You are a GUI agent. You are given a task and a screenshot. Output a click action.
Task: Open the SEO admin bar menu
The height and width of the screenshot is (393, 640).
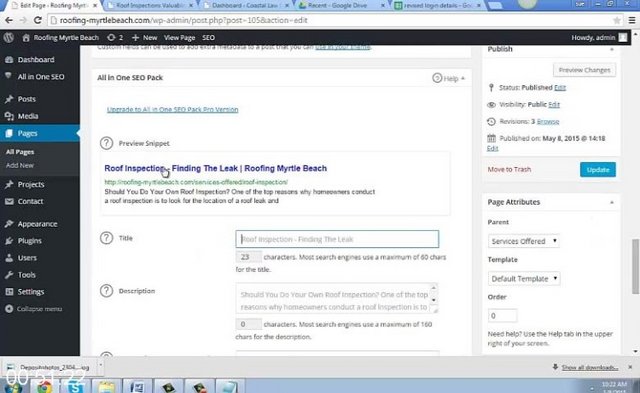pos(208,38)
